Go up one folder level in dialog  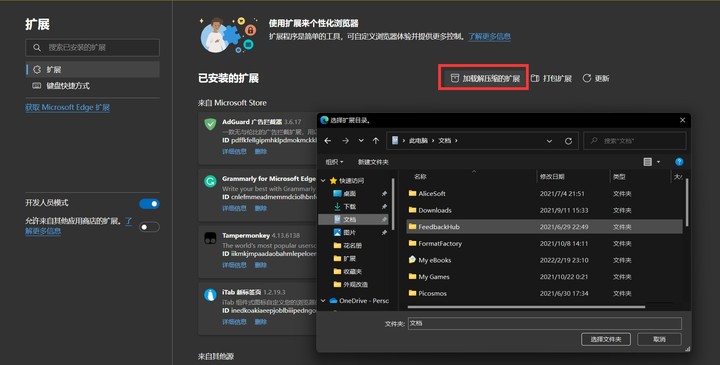376,141
